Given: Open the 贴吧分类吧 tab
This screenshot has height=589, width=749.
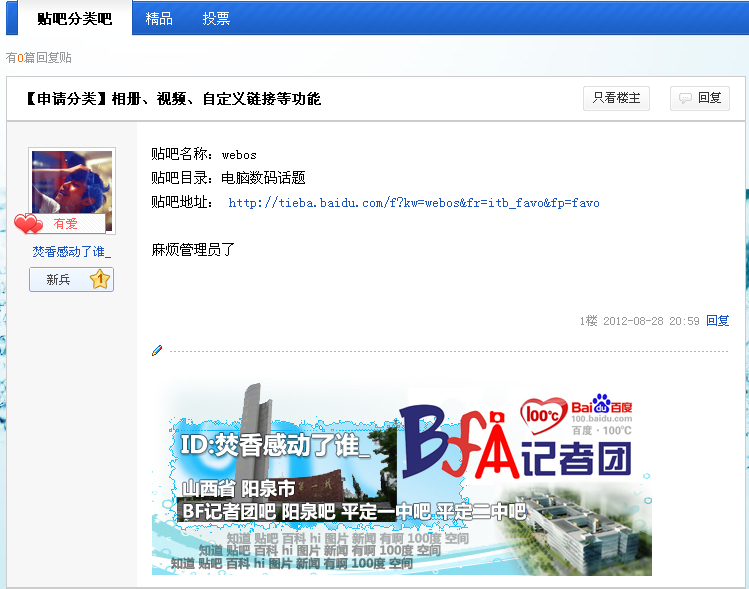Looking at the screenshot, I should pyautogui.click(x=75, y=18).
